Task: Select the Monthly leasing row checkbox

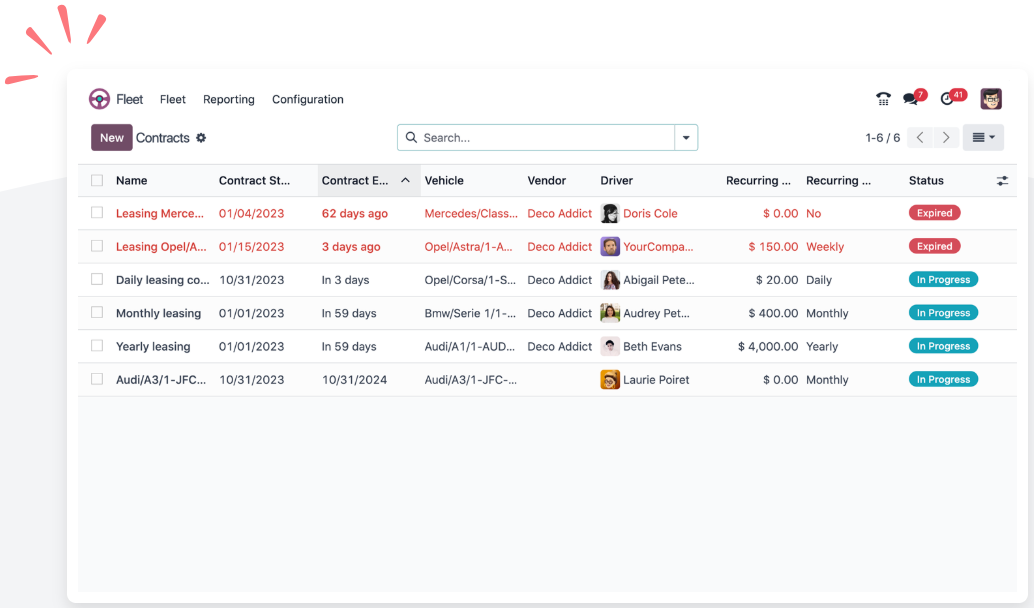Action: pos(97,313)
